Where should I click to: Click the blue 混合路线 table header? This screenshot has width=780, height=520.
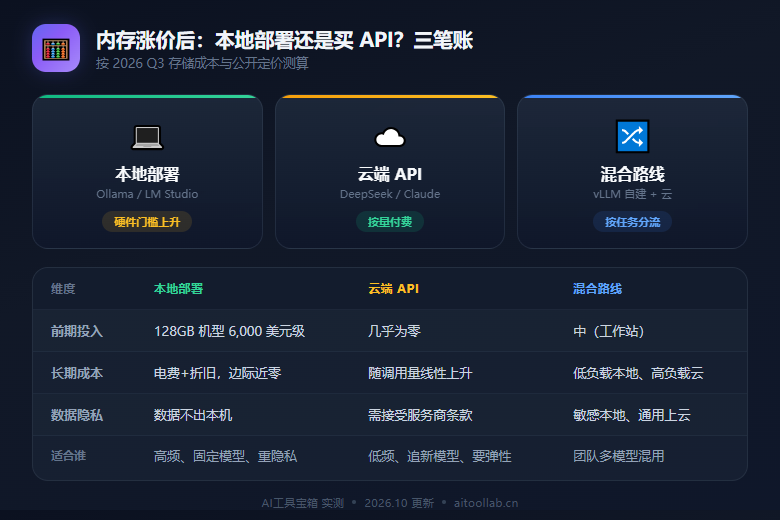click(x=597, y=289)
